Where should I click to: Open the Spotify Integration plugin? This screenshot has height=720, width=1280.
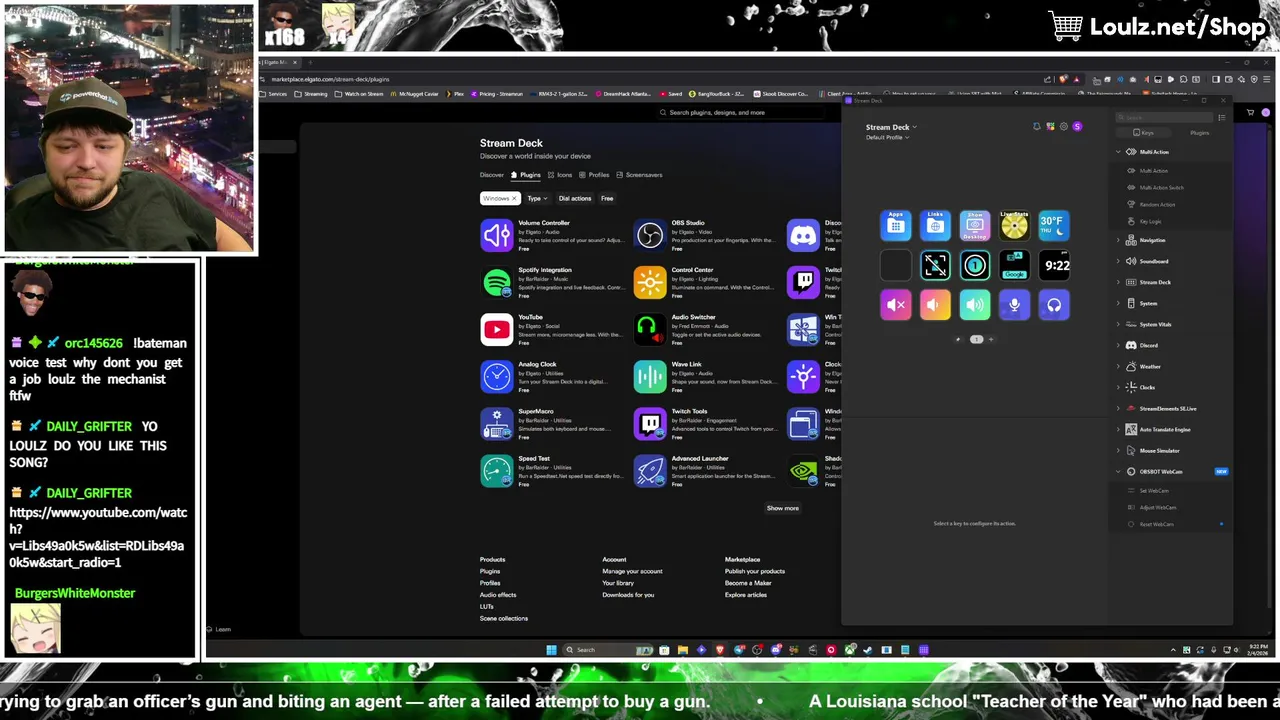pos(552,282)
